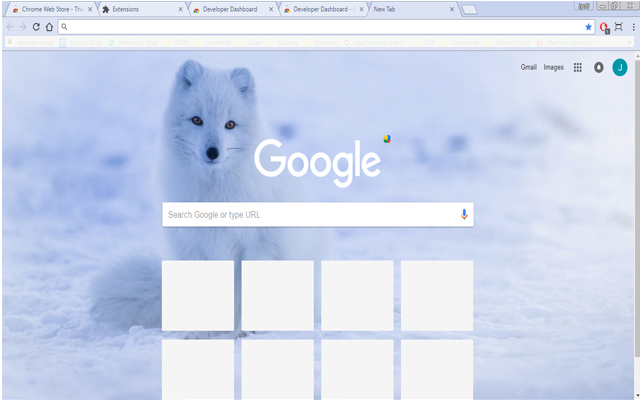The height and width of the screenshot is (400, 640).
Task: Start voice search with microphone icon
Action: point(464,214)
